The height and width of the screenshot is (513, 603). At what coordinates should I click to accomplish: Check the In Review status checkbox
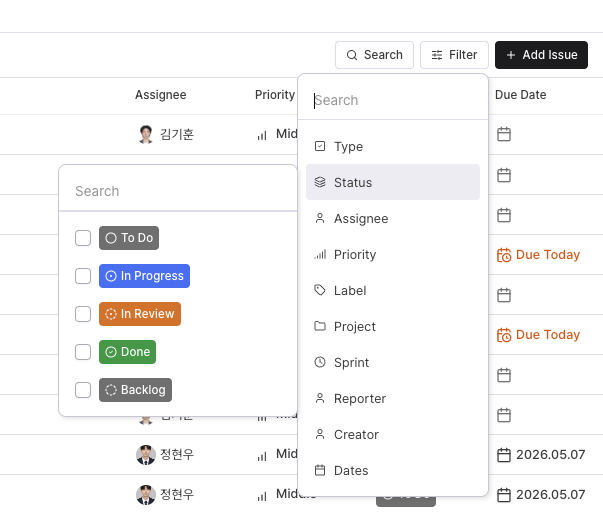tap(83, 314)
